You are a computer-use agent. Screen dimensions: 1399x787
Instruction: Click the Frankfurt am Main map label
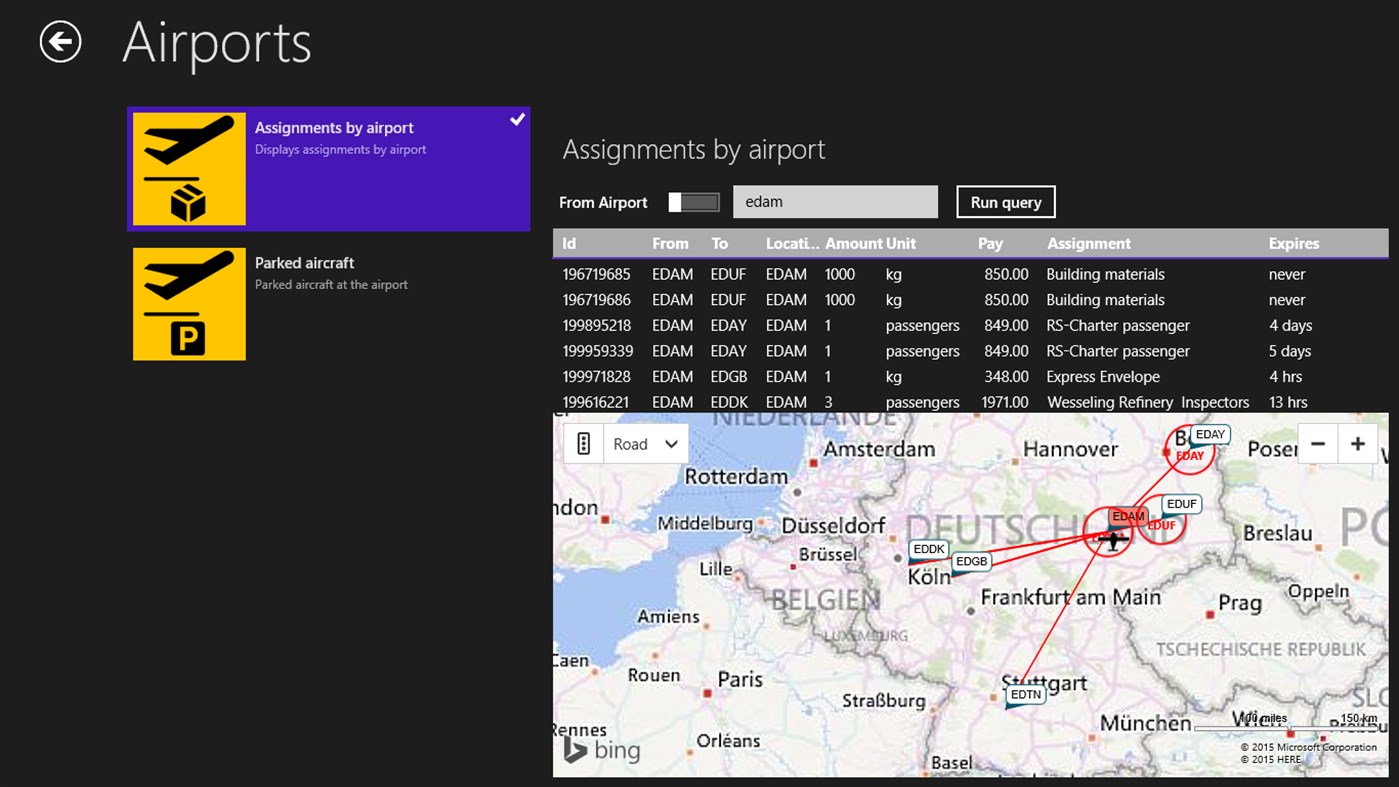click(1071, 597)
